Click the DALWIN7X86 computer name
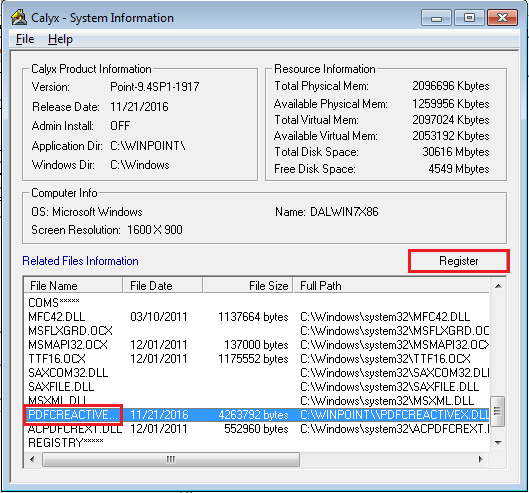The height and width of the screenshot is (493, 529). point(344,212)
